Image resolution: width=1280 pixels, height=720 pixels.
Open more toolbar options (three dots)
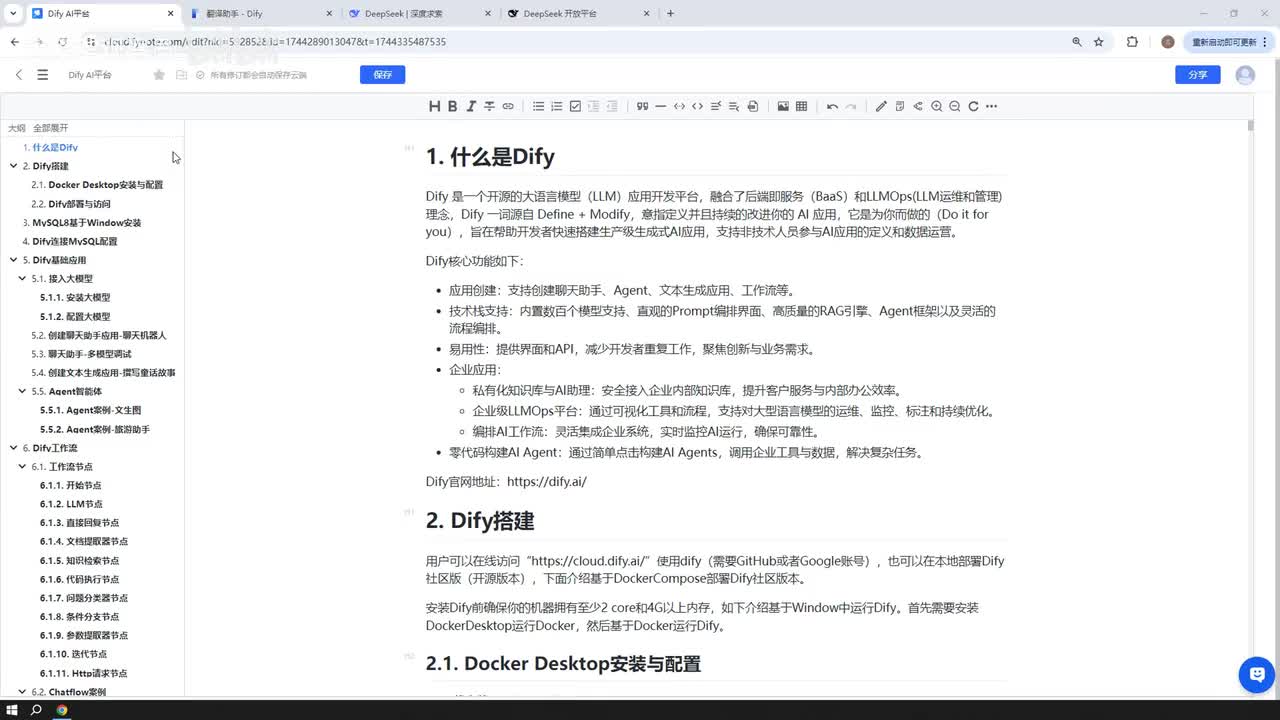coord(992,106)
